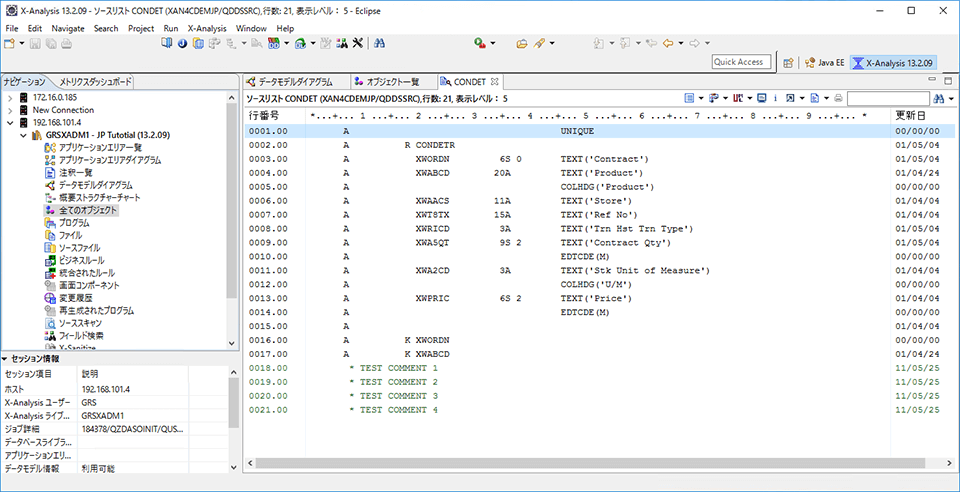Image resolution: width=960 pixels, height=492 pixels.
Task: Click the wrench and screwdriver tools icon
Action: point(358,43)
